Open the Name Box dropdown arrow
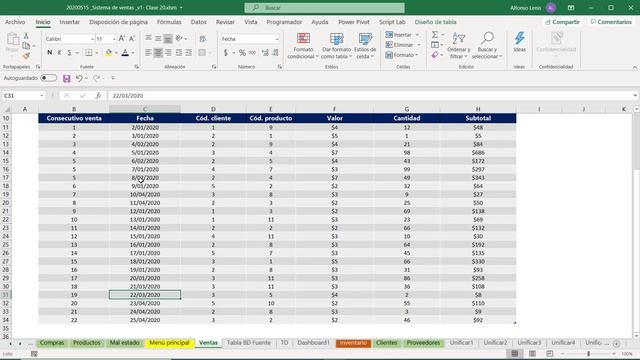 [x=42, y=96]
